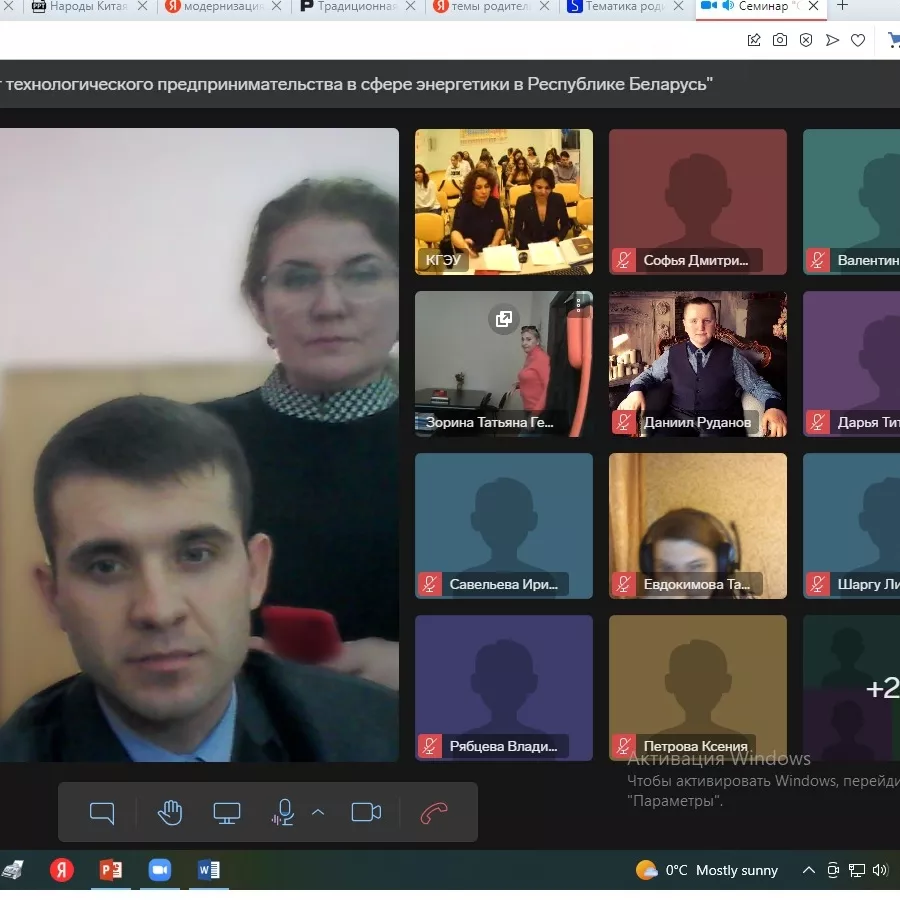Toggle the microphone on or off
This screenshot has width=900, height=900.
(x=284, y=813)
